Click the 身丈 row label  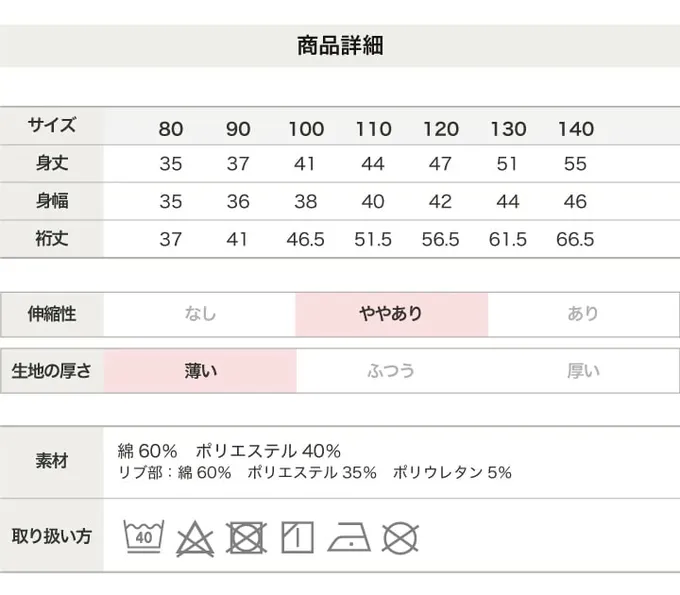click(52, 163)
